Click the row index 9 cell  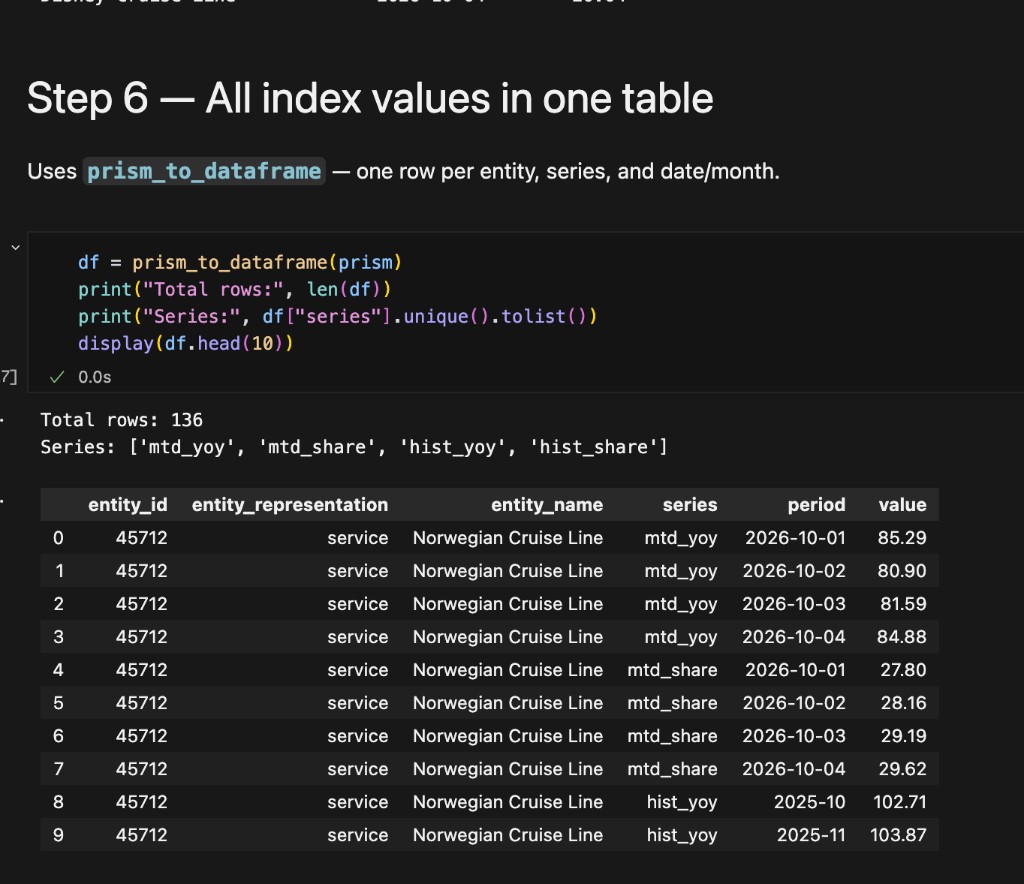[58, 835]
